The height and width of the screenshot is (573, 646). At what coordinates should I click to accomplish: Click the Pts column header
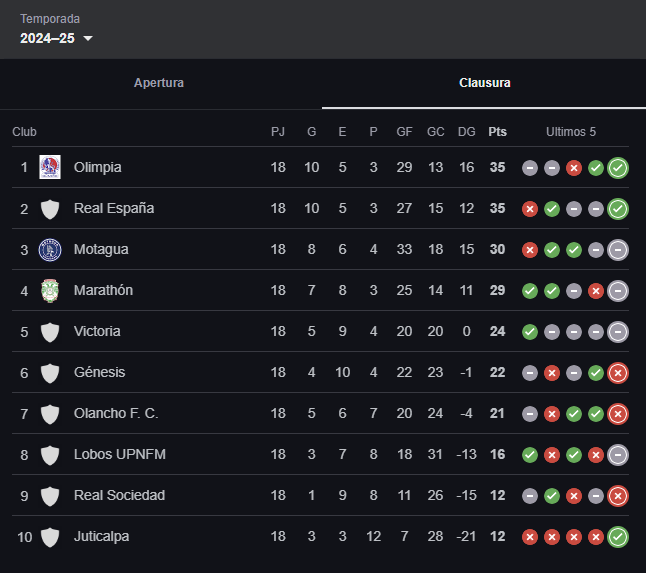497,132
